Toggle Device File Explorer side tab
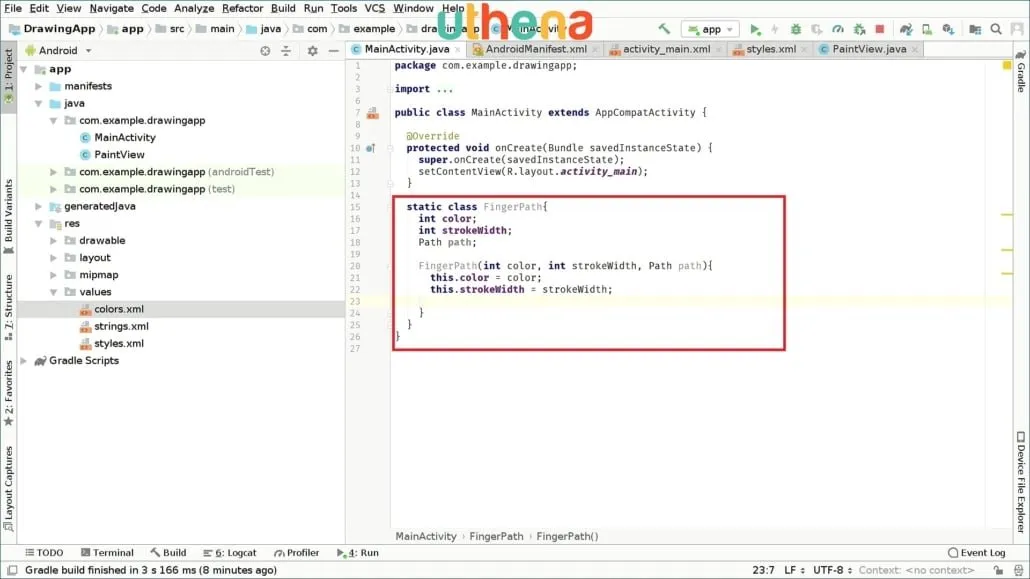 click(x=1021, y=482)
